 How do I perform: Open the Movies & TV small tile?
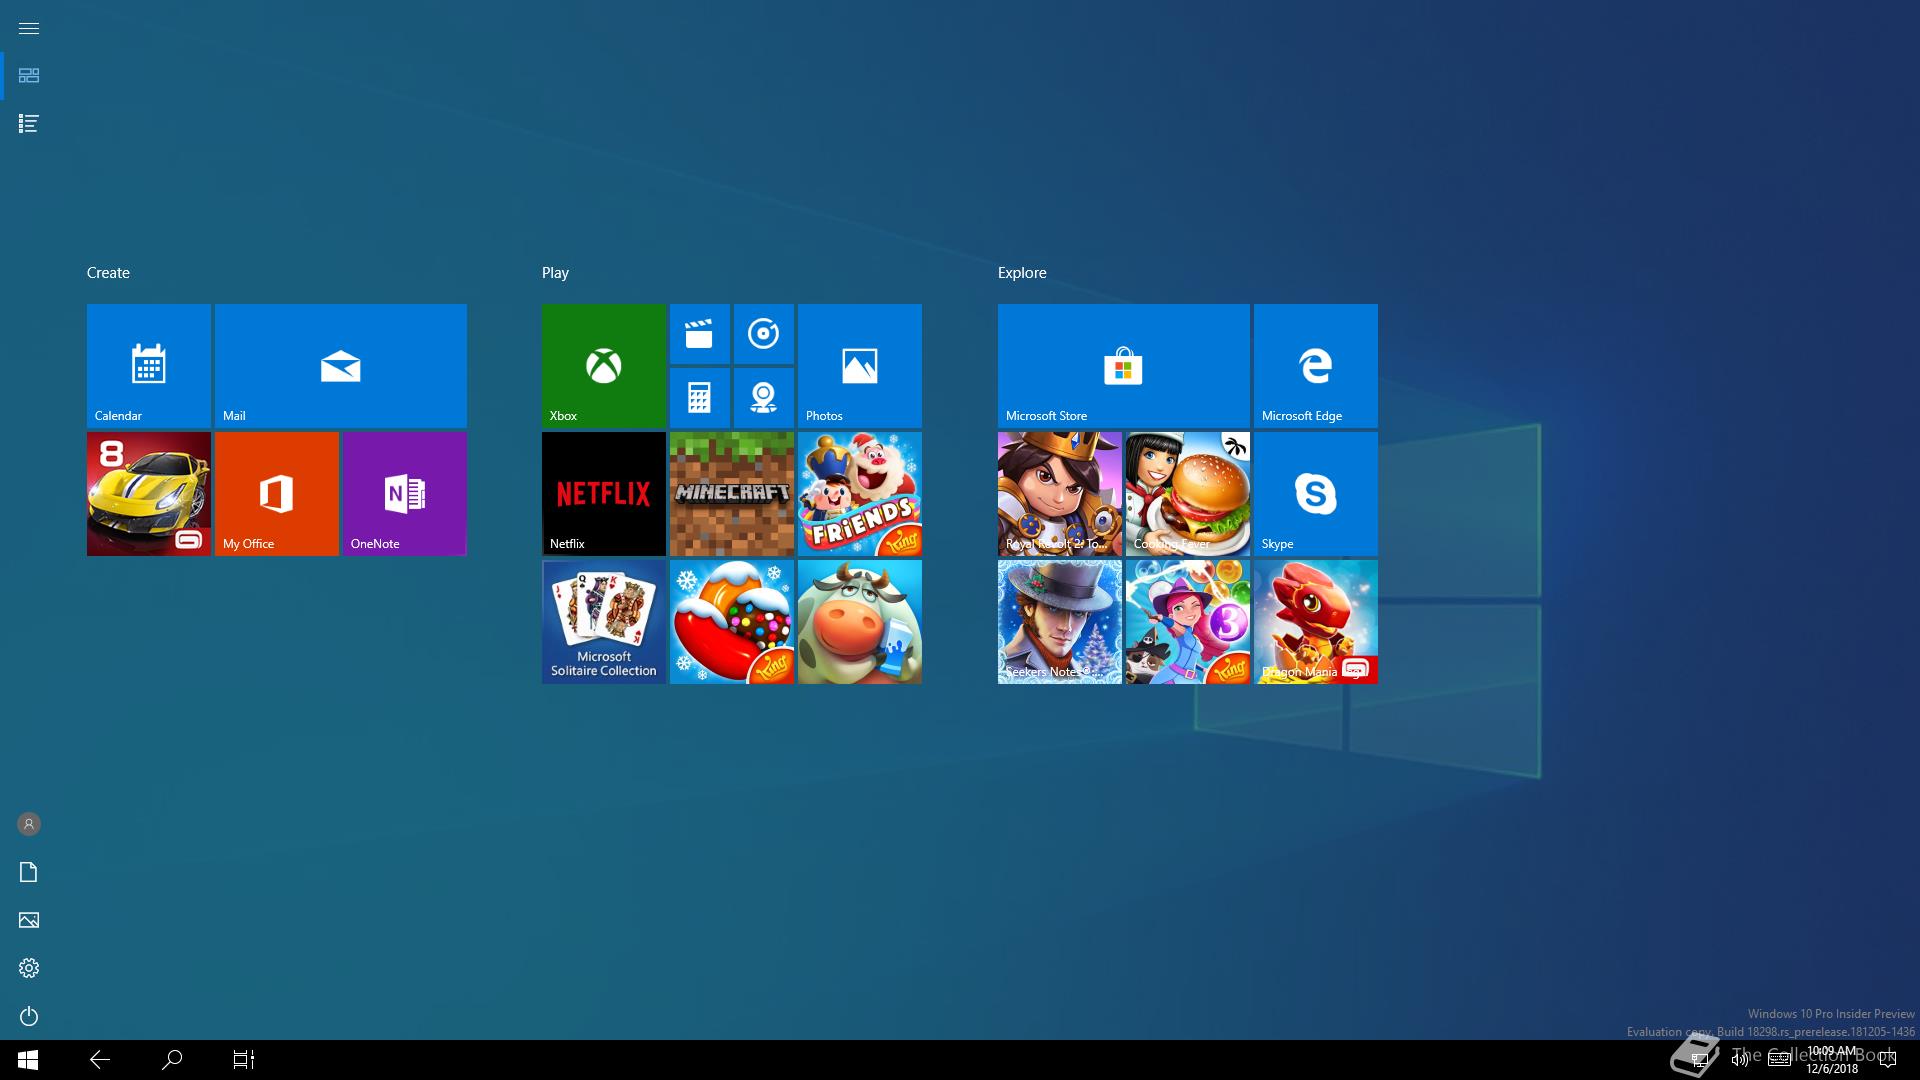tap(700, 334)
